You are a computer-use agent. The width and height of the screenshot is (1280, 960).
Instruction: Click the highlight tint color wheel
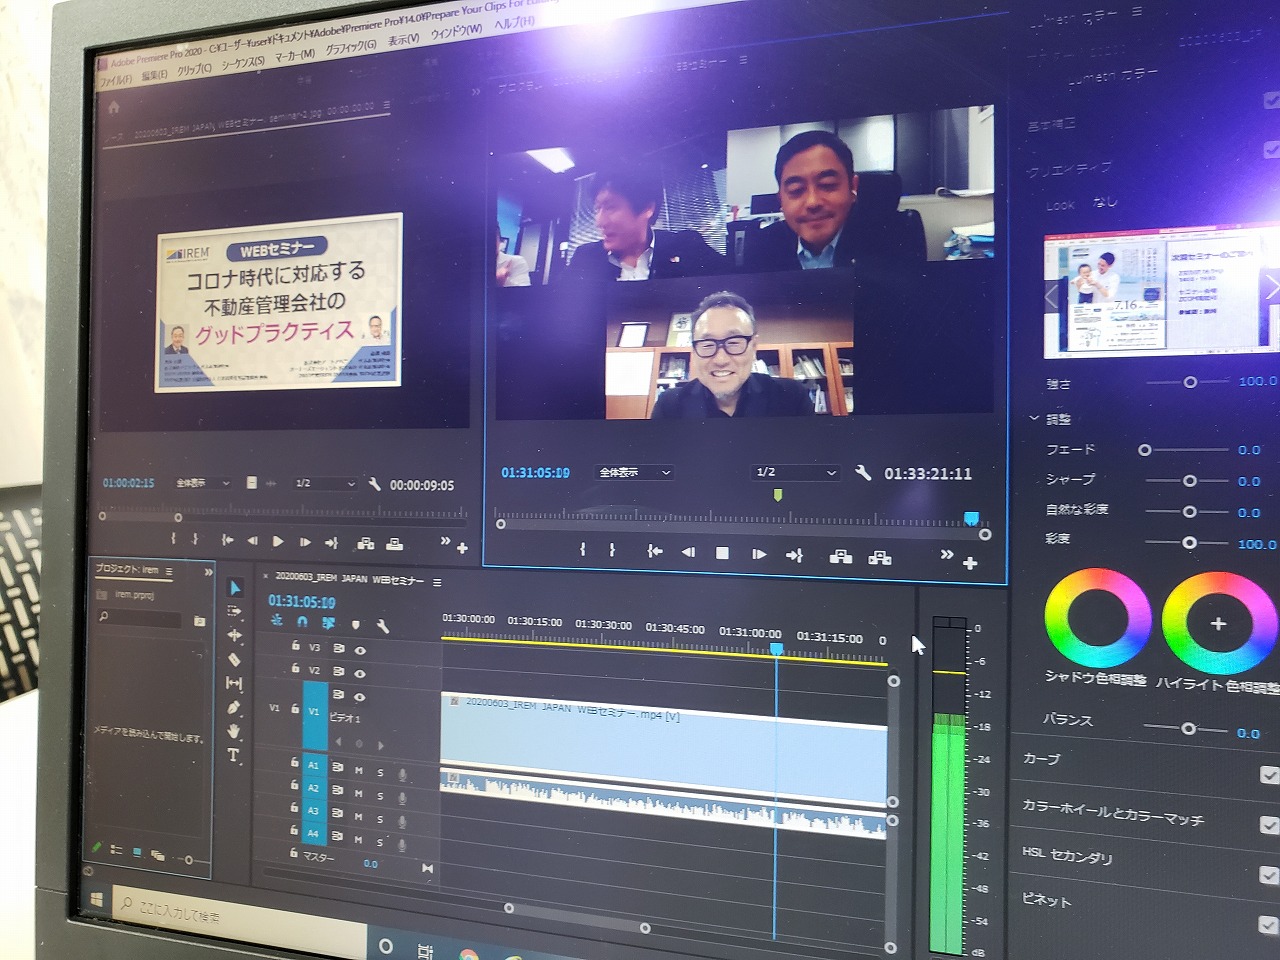(x=1217, y=624)
